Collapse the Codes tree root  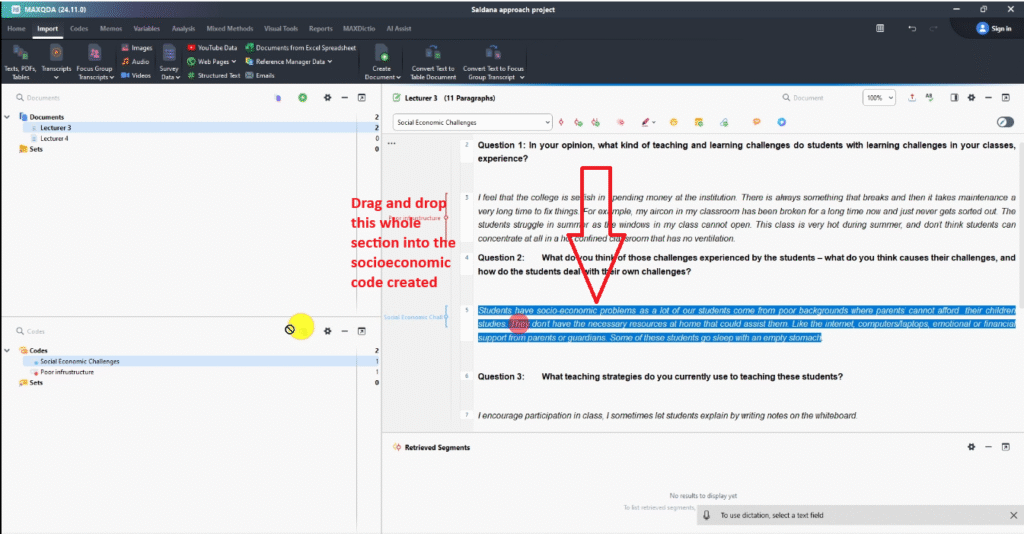point(8,351)
